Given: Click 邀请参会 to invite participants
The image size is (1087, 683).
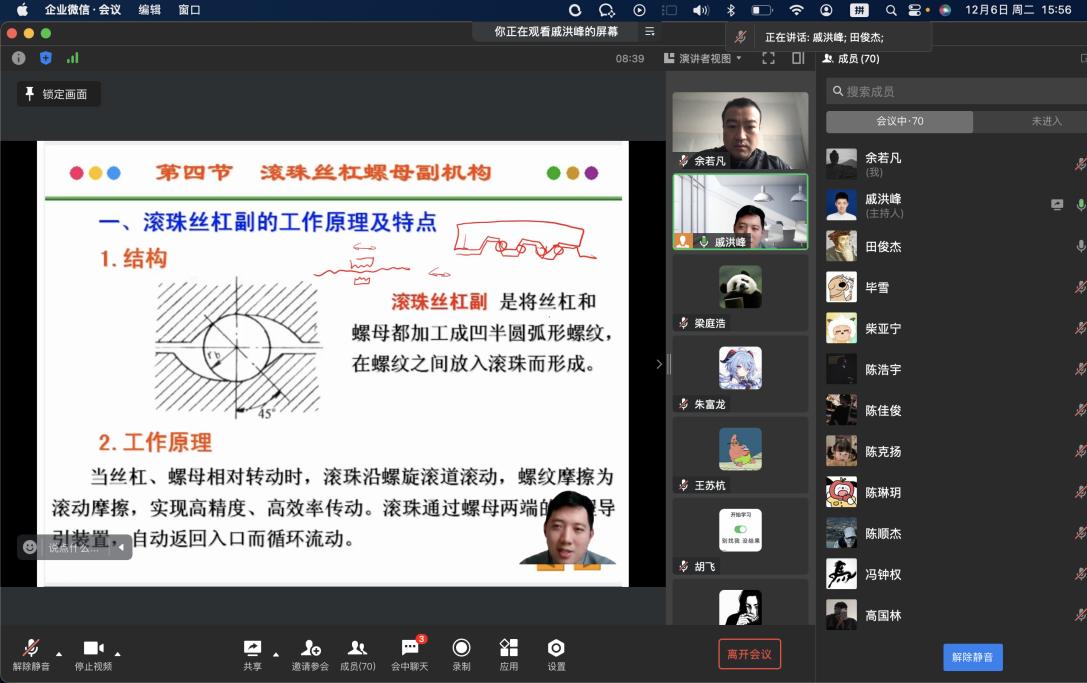Looking at the screenshot, I should pyautogui.click(x=310, y=651).
